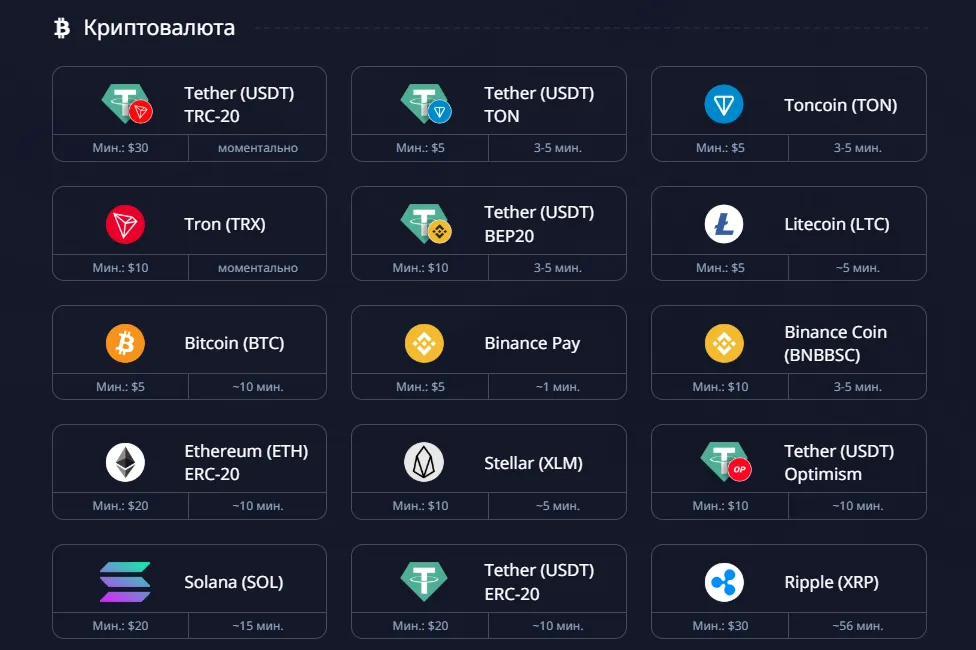Image resolution: width=976 pixels, height=650 pixels.
Task: Click the Ripple XRP logo icon
Action: point(723,582)
